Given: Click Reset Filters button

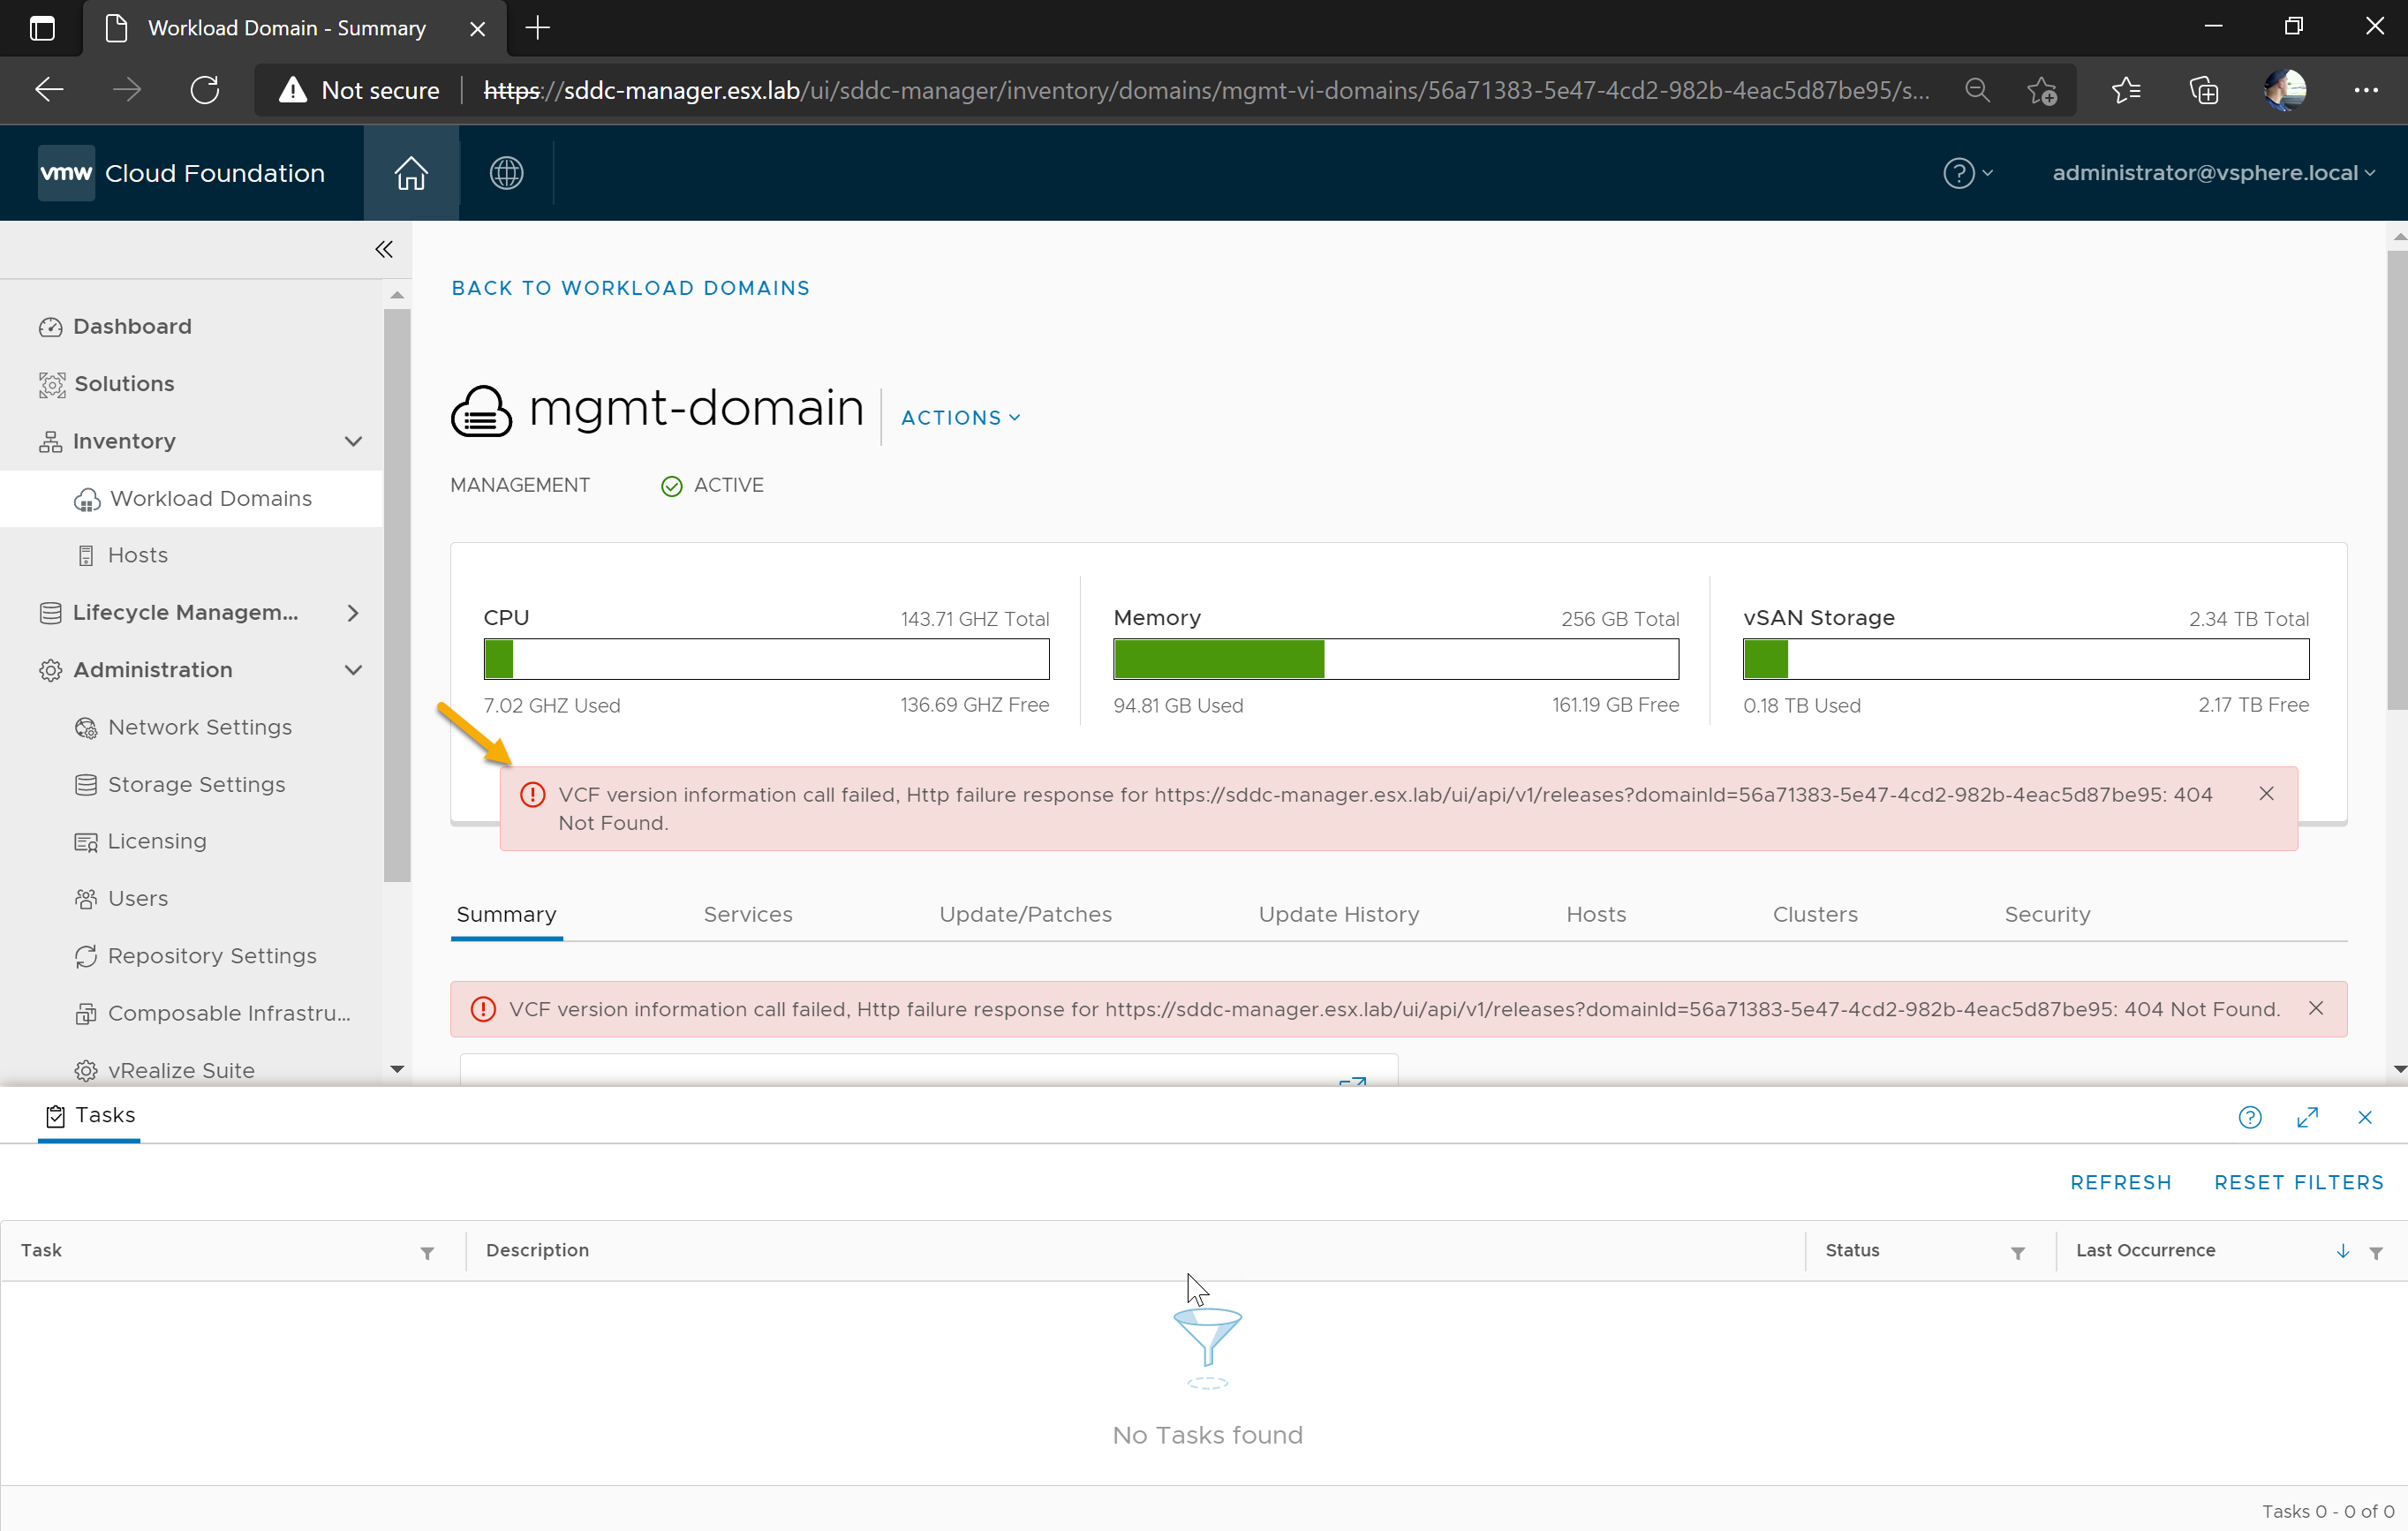Looking at the screenshot, I should (x=2299, y=1183).
